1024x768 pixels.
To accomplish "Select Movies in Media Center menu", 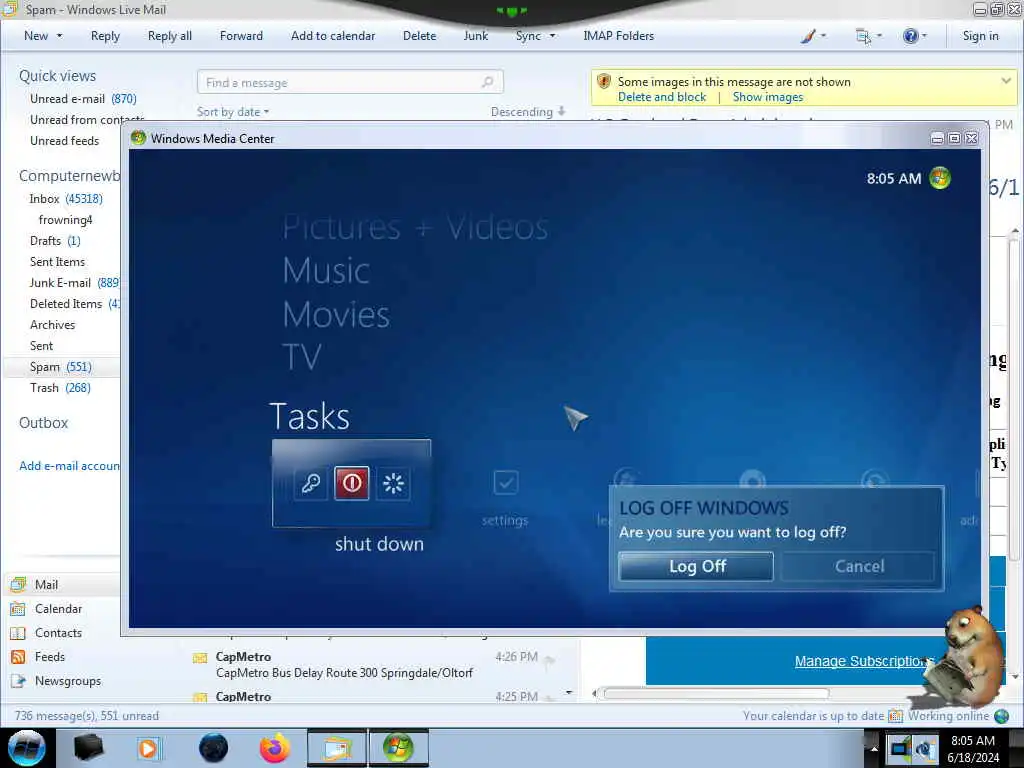I will [x=336, y=314].
